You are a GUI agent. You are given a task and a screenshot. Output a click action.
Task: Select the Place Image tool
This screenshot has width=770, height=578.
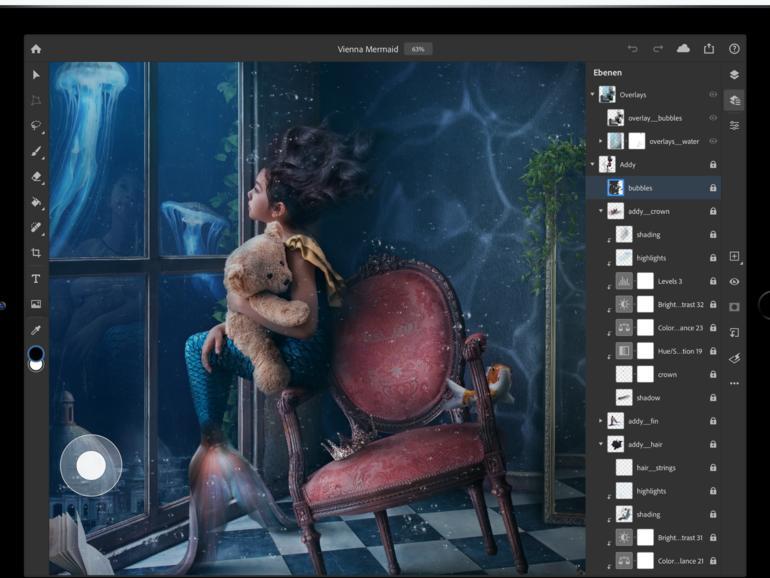tap(36, 304)
